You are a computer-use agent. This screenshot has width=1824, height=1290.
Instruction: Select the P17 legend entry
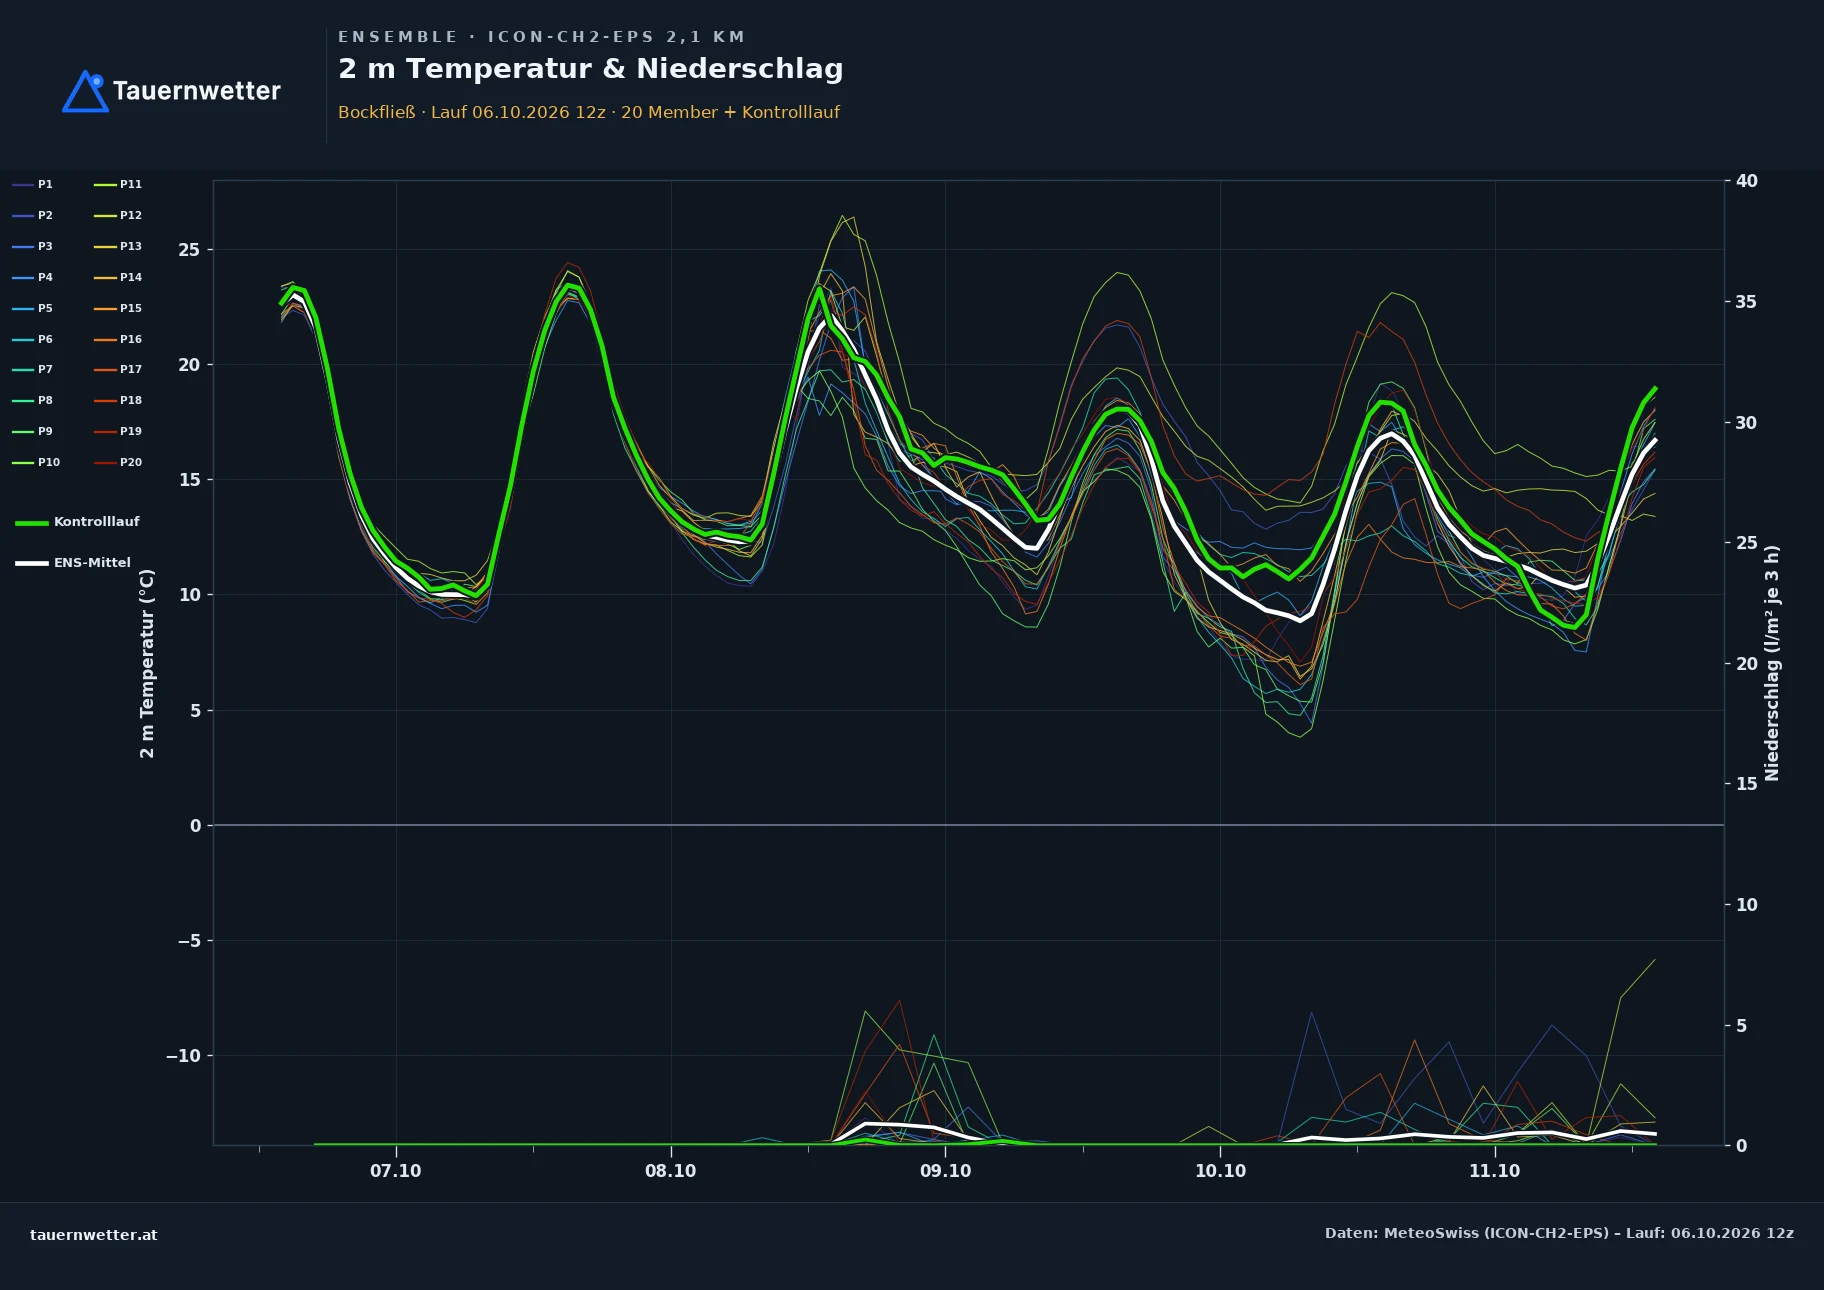point(118,369)
